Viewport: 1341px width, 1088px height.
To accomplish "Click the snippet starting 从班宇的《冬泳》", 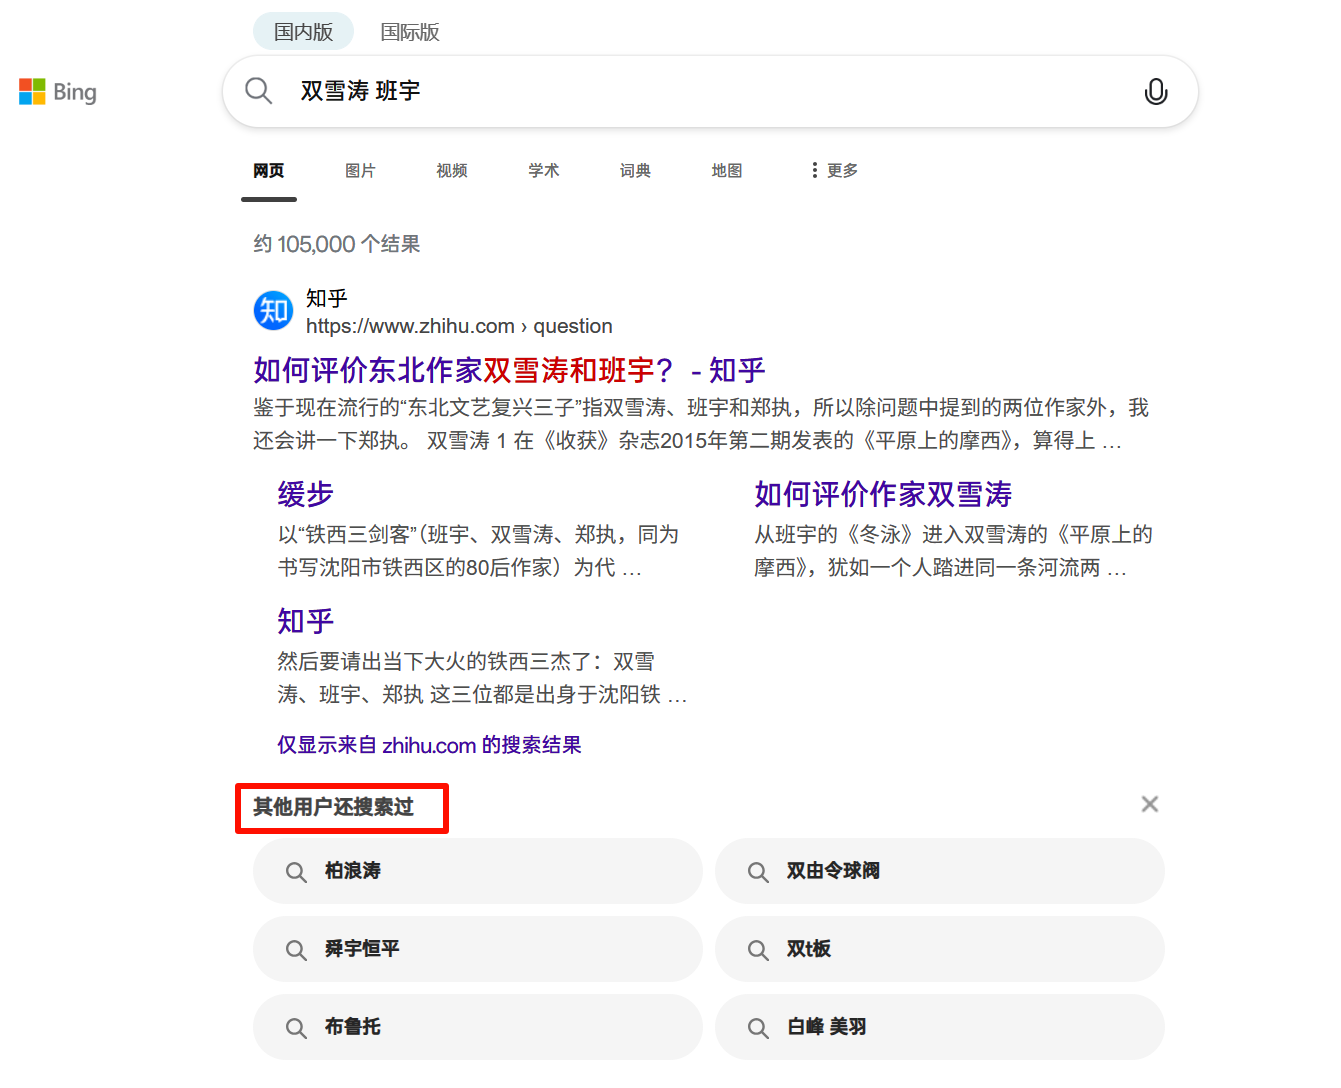I will click(x=953, y=551).
